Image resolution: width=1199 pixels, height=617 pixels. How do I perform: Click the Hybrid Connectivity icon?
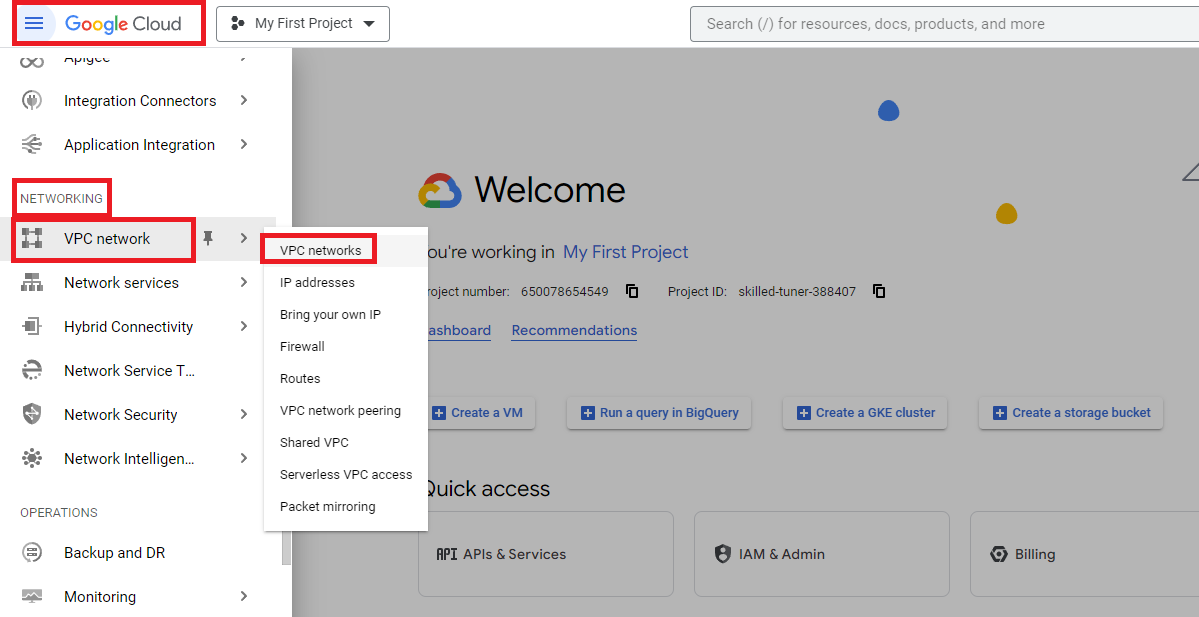(x=31, y=326)
